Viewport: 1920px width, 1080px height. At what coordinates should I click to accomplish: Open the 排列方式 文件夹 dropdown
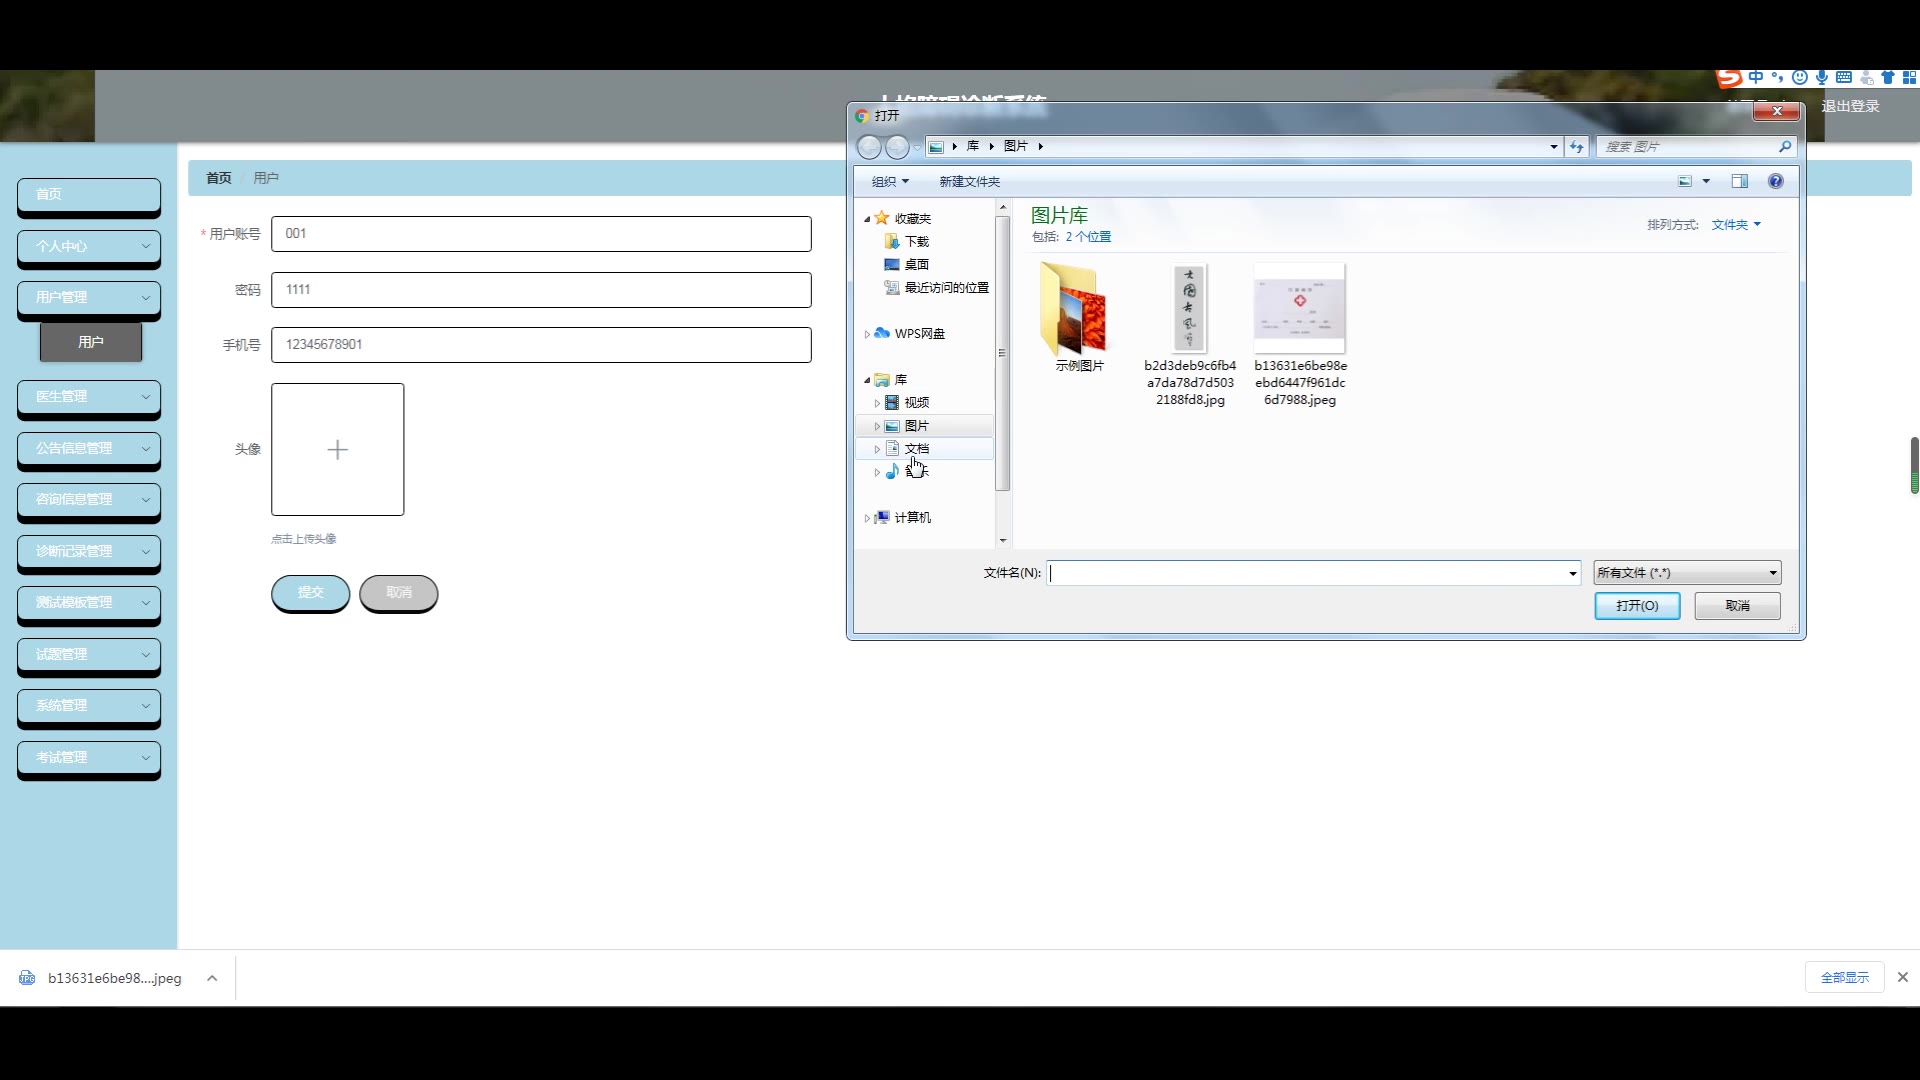click(1735, 225)
